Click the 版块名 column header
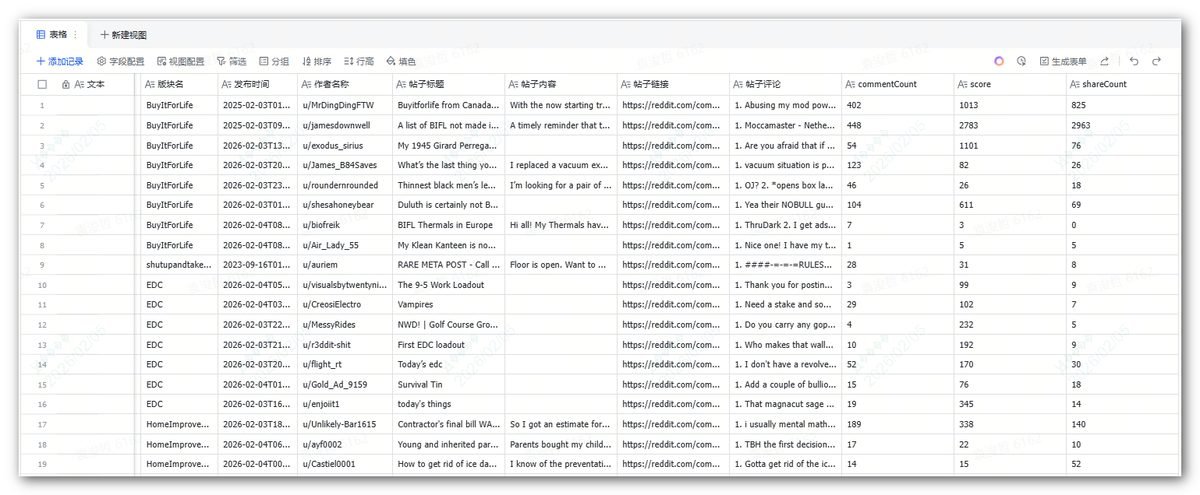The image size is (1200, 495). click(177, 85)
